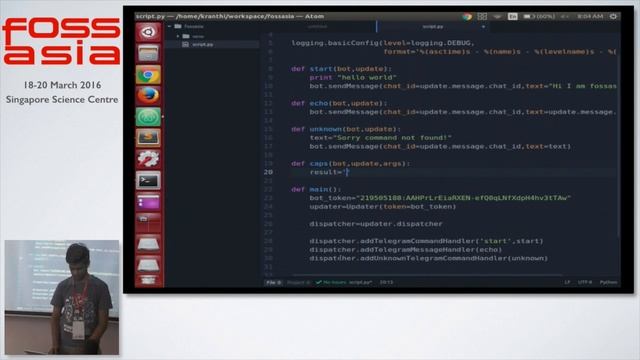This screenshot has width=640, height=360.
Task: Change UTF-8 encoding selector
Action: (584, 282)
